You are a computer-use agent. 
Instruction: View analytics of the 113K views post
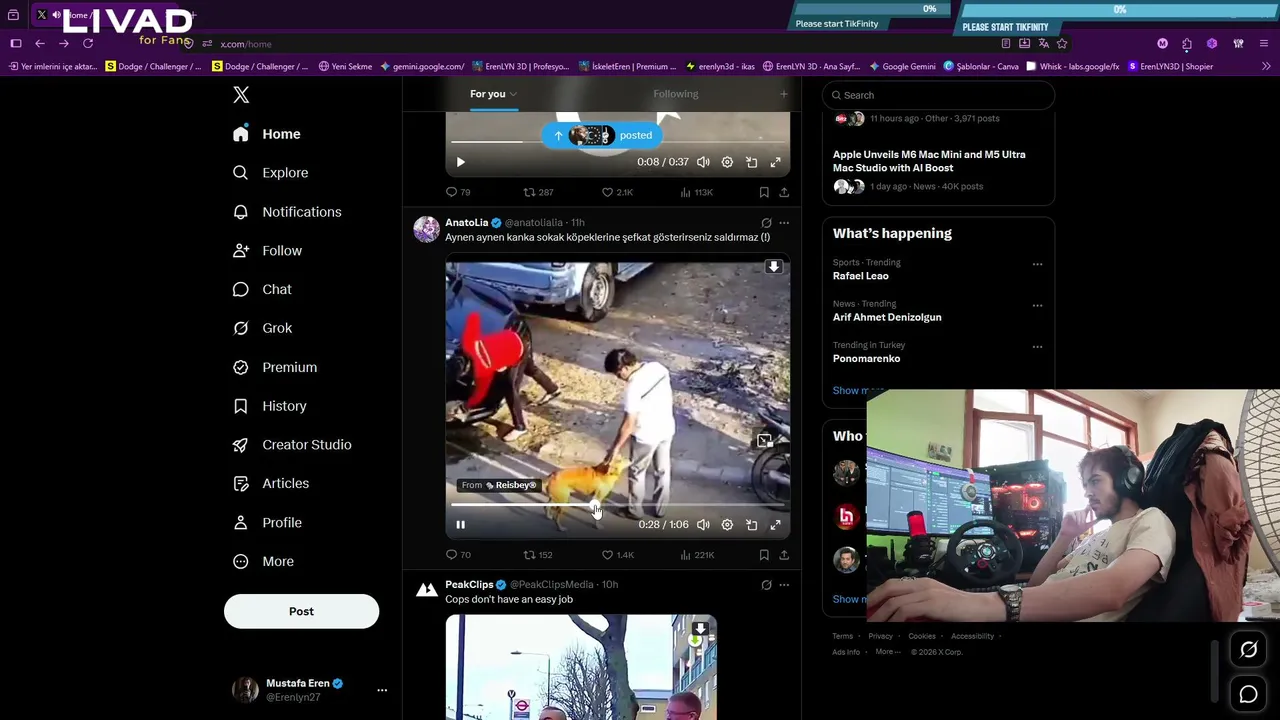[x=696, y=192]
